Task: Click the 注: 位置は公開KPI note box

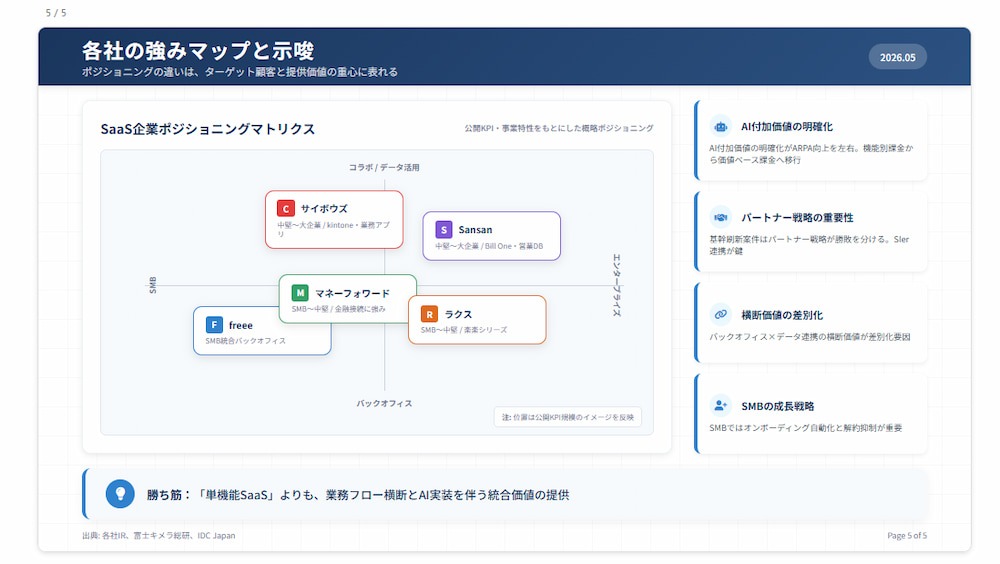Action: point(568,417)
